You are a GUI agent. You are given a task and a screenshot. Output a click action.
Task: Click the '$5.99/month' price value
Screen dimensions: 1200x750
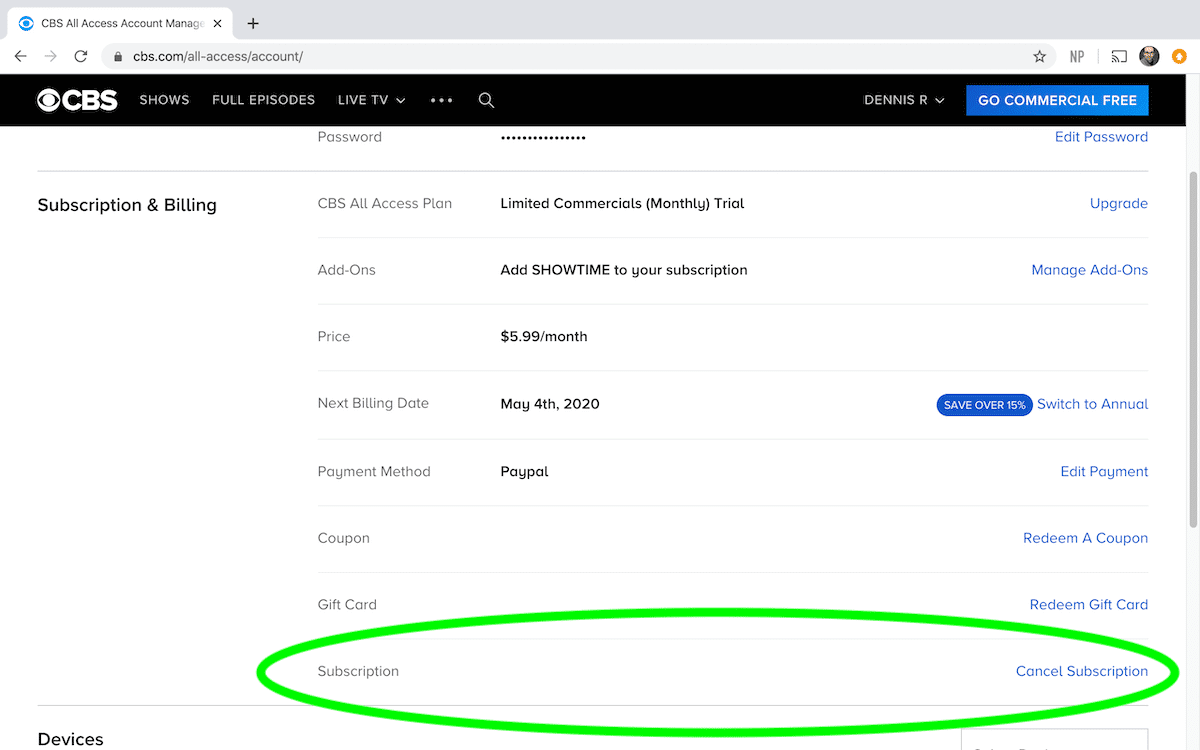(x=544, y=337)
